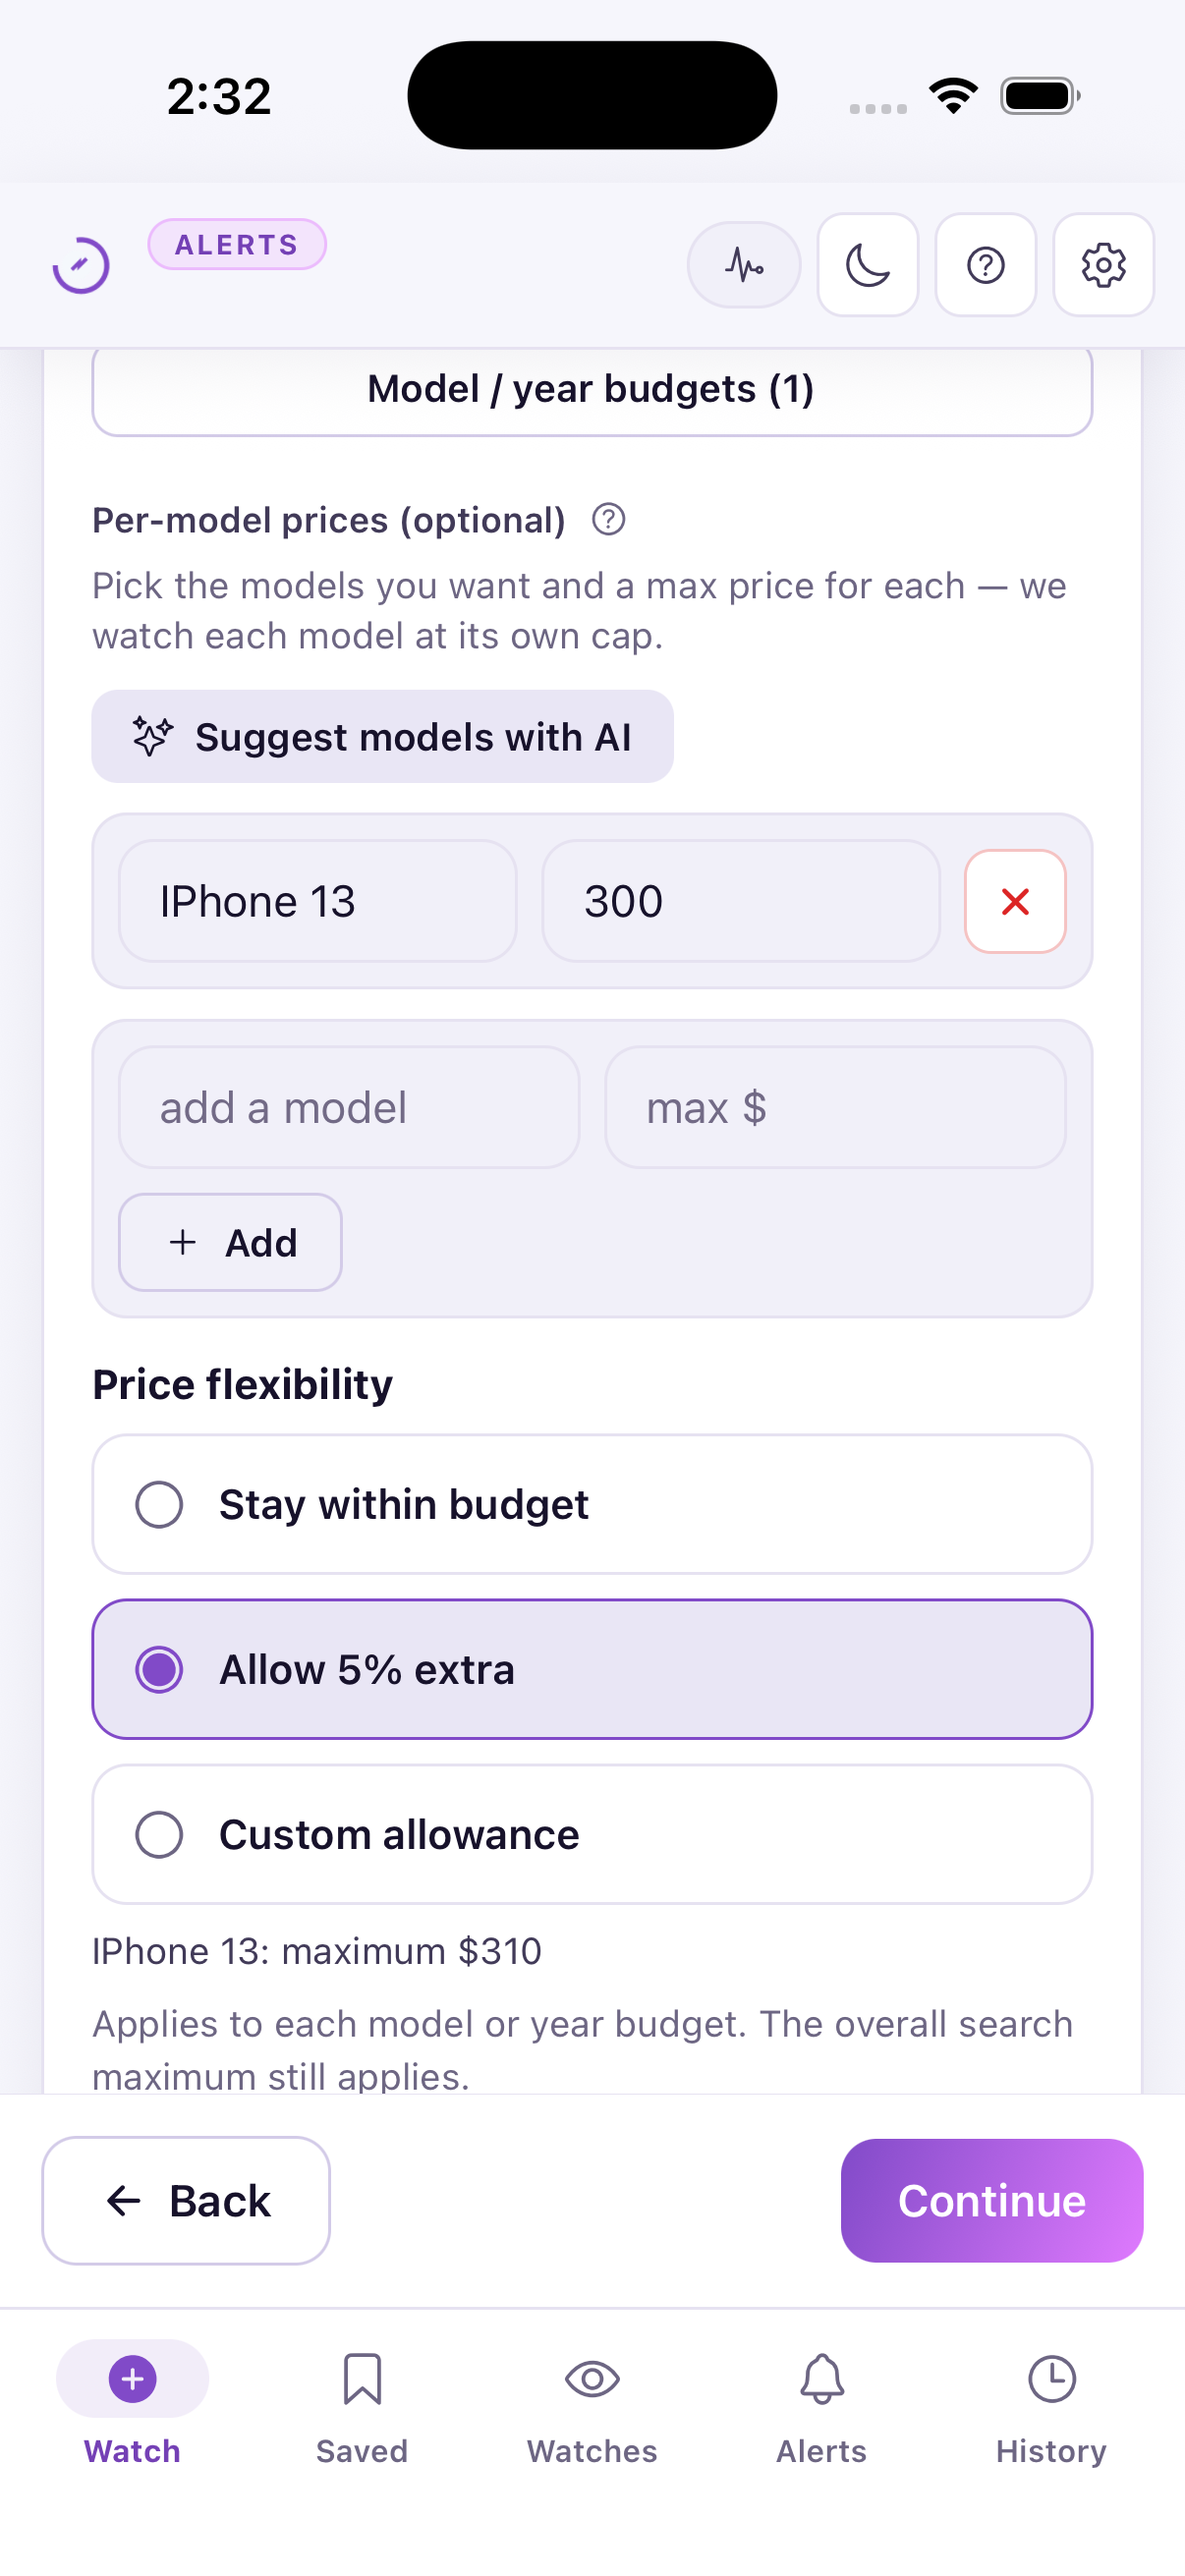Focus the add a model field
The width and height of the screenshot is (1185, 2576).
click(349, 1107)
